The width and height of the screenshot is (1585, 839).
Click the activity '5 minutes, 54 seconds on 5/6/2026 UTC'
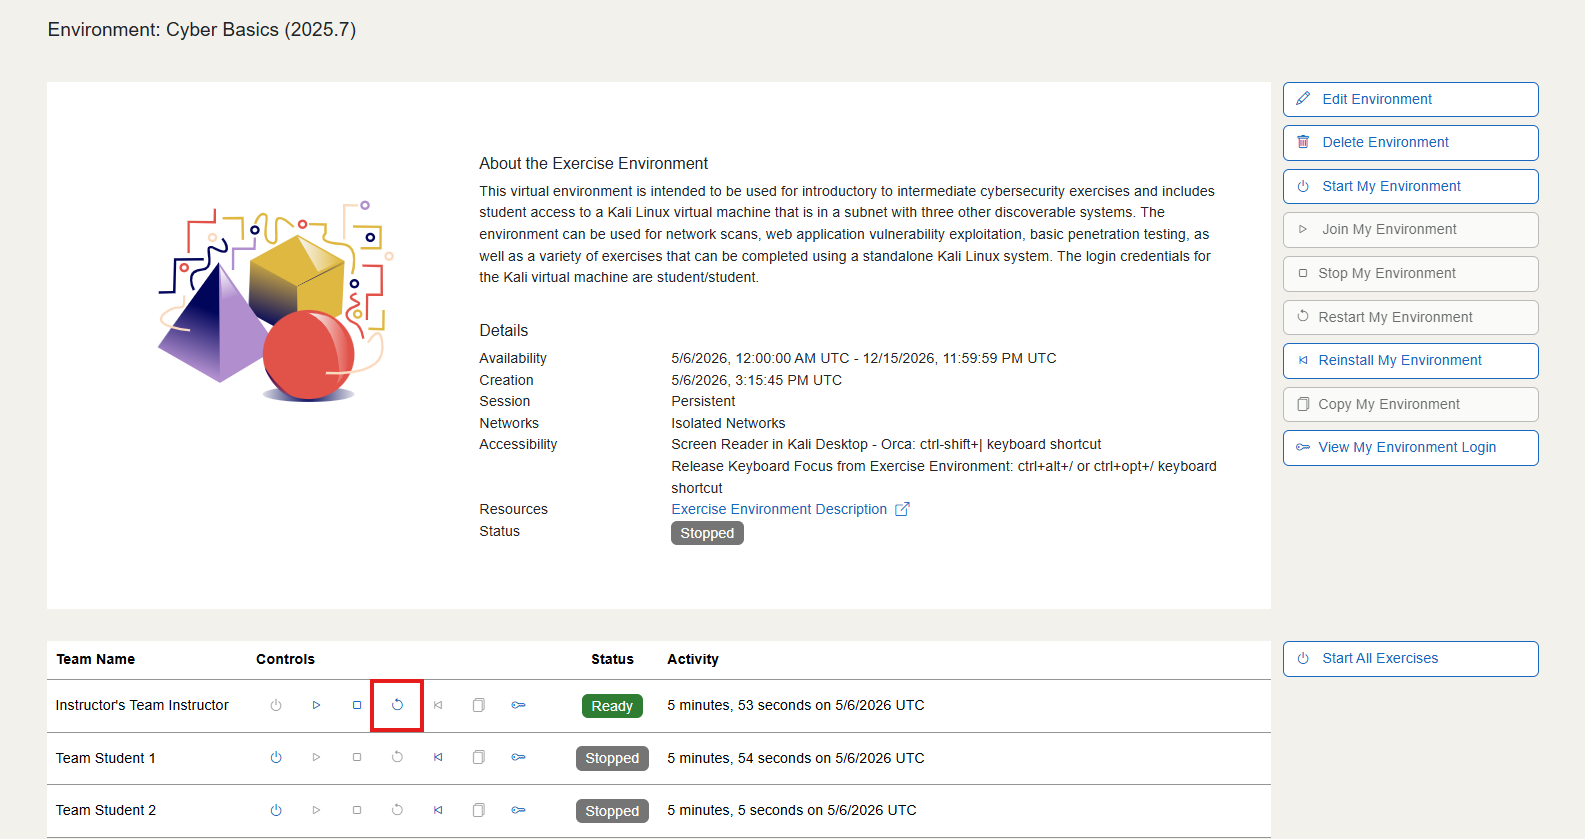796,758
